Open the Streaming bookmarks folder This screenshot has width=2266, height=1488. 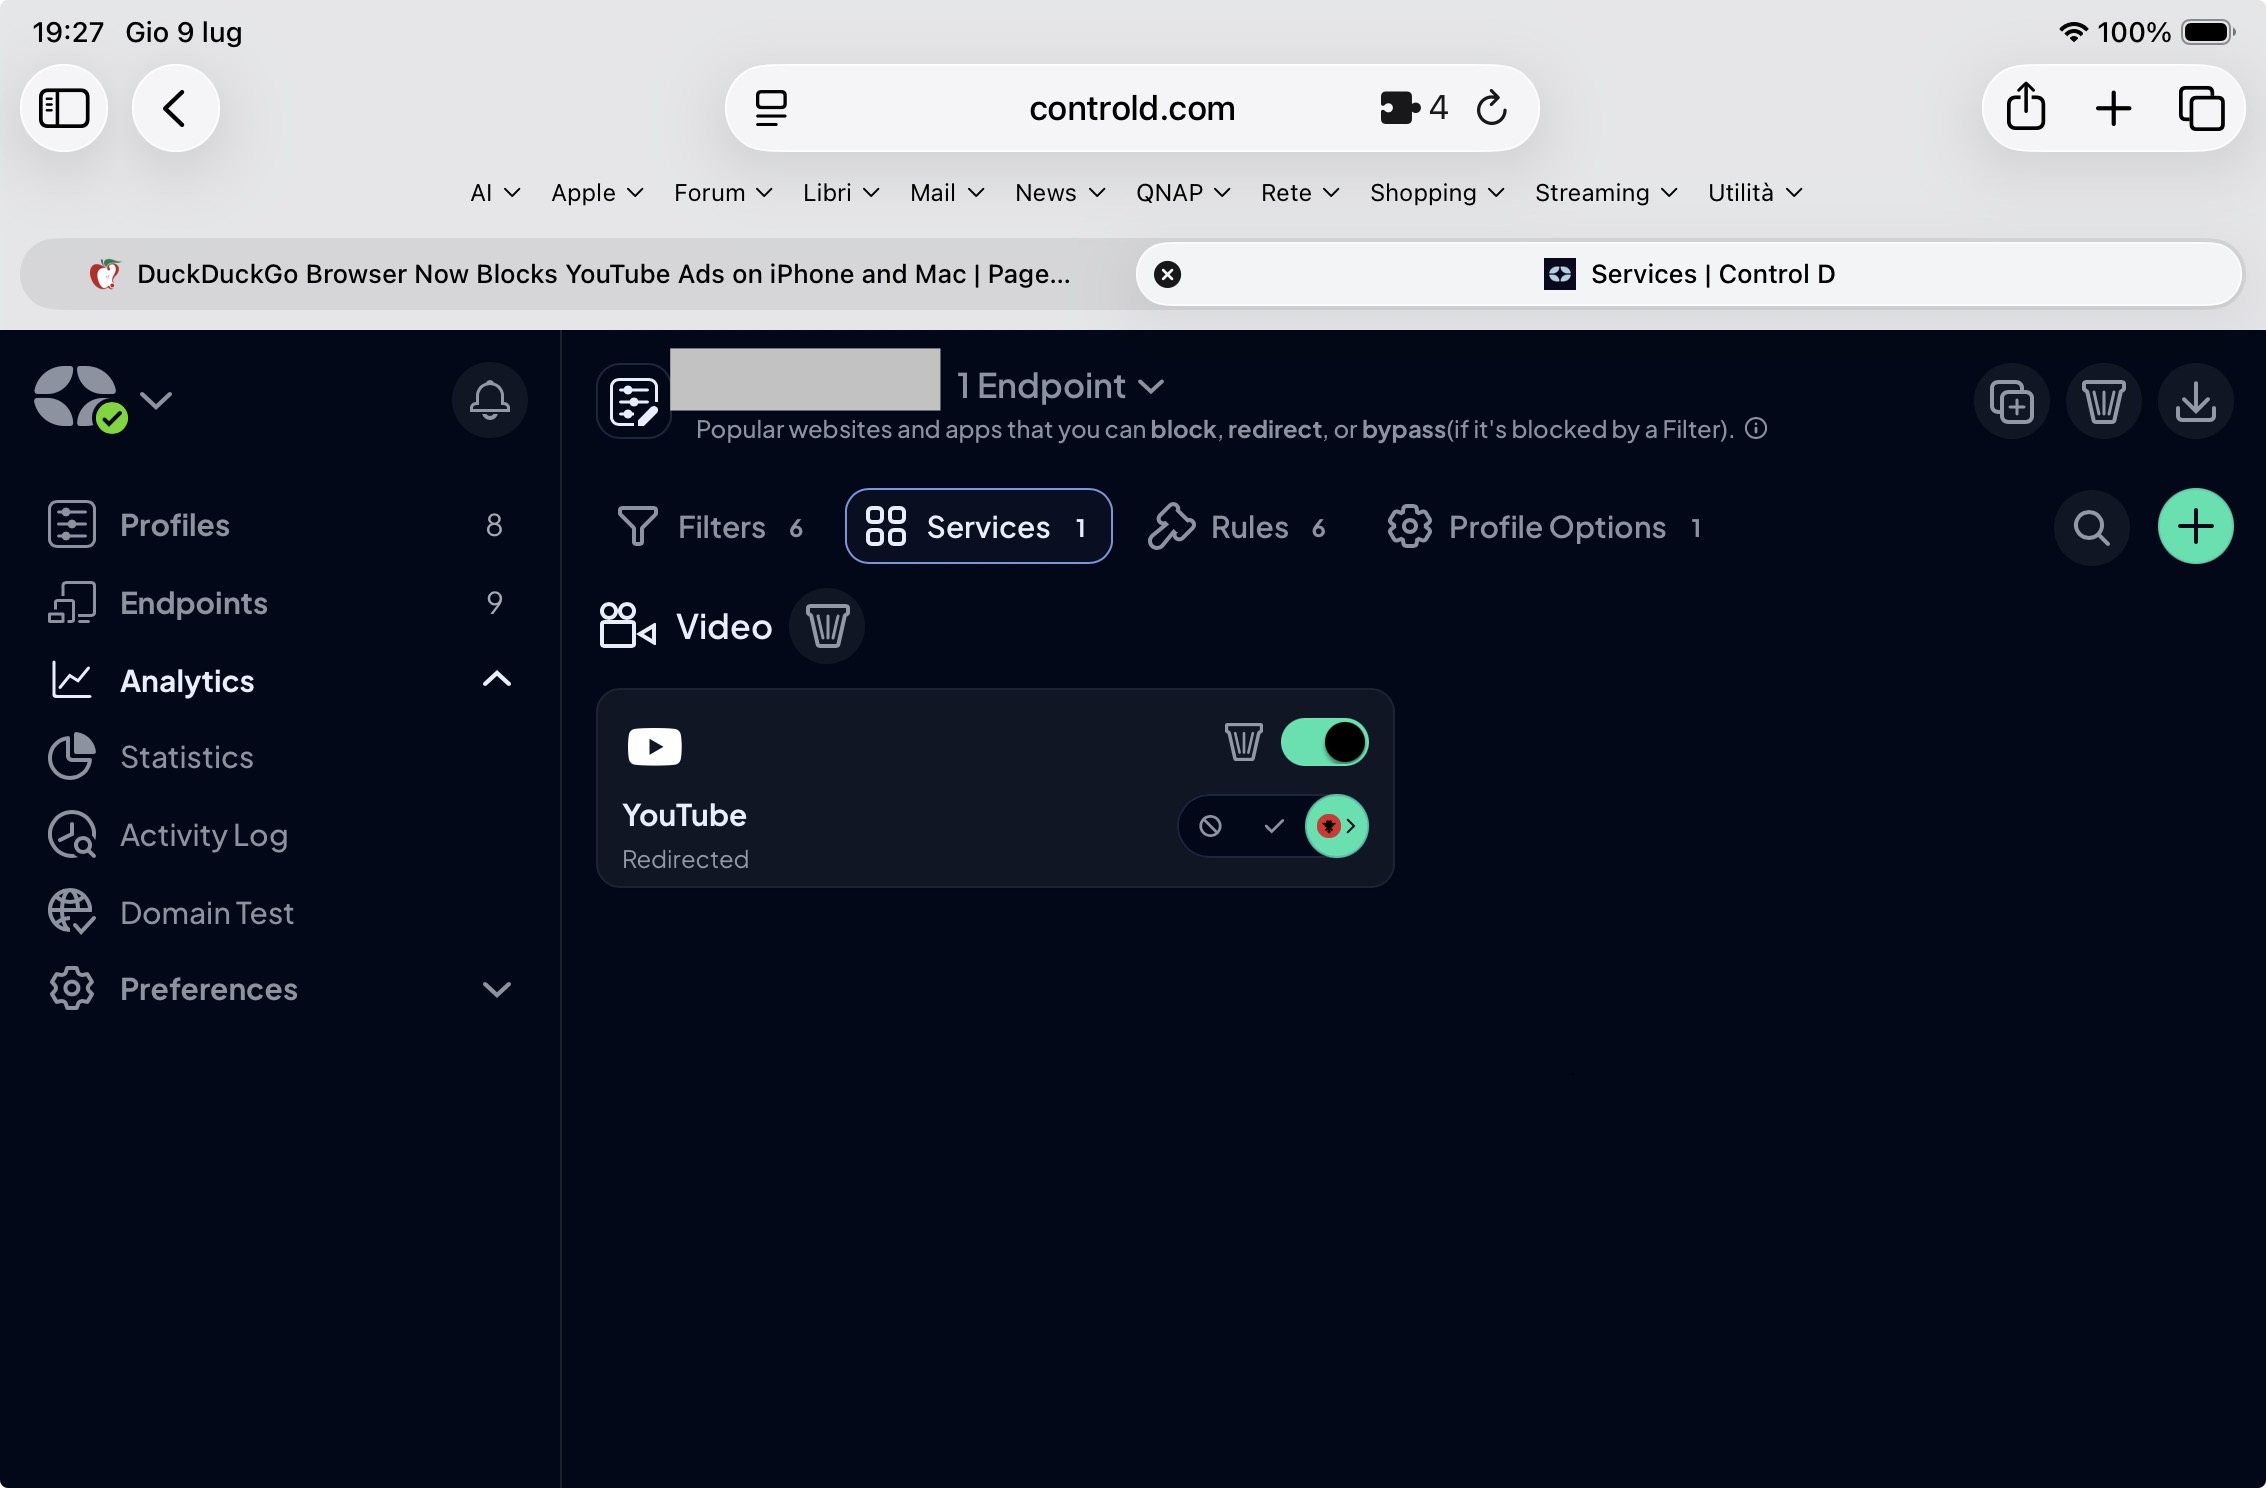pos(1606,193)
